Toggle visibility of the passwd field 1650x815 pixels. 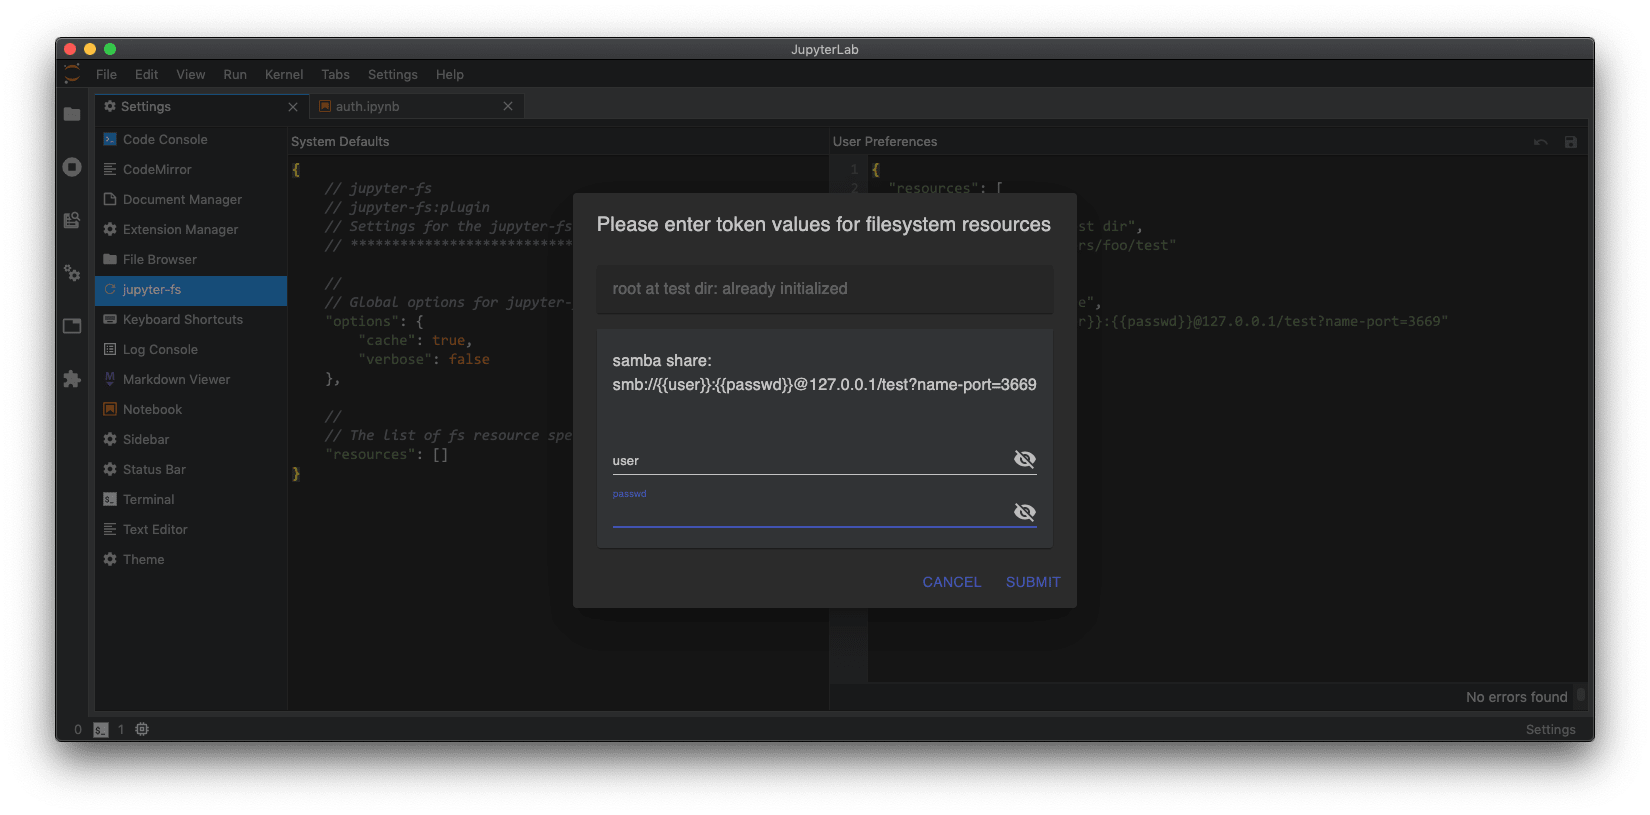1025,512
